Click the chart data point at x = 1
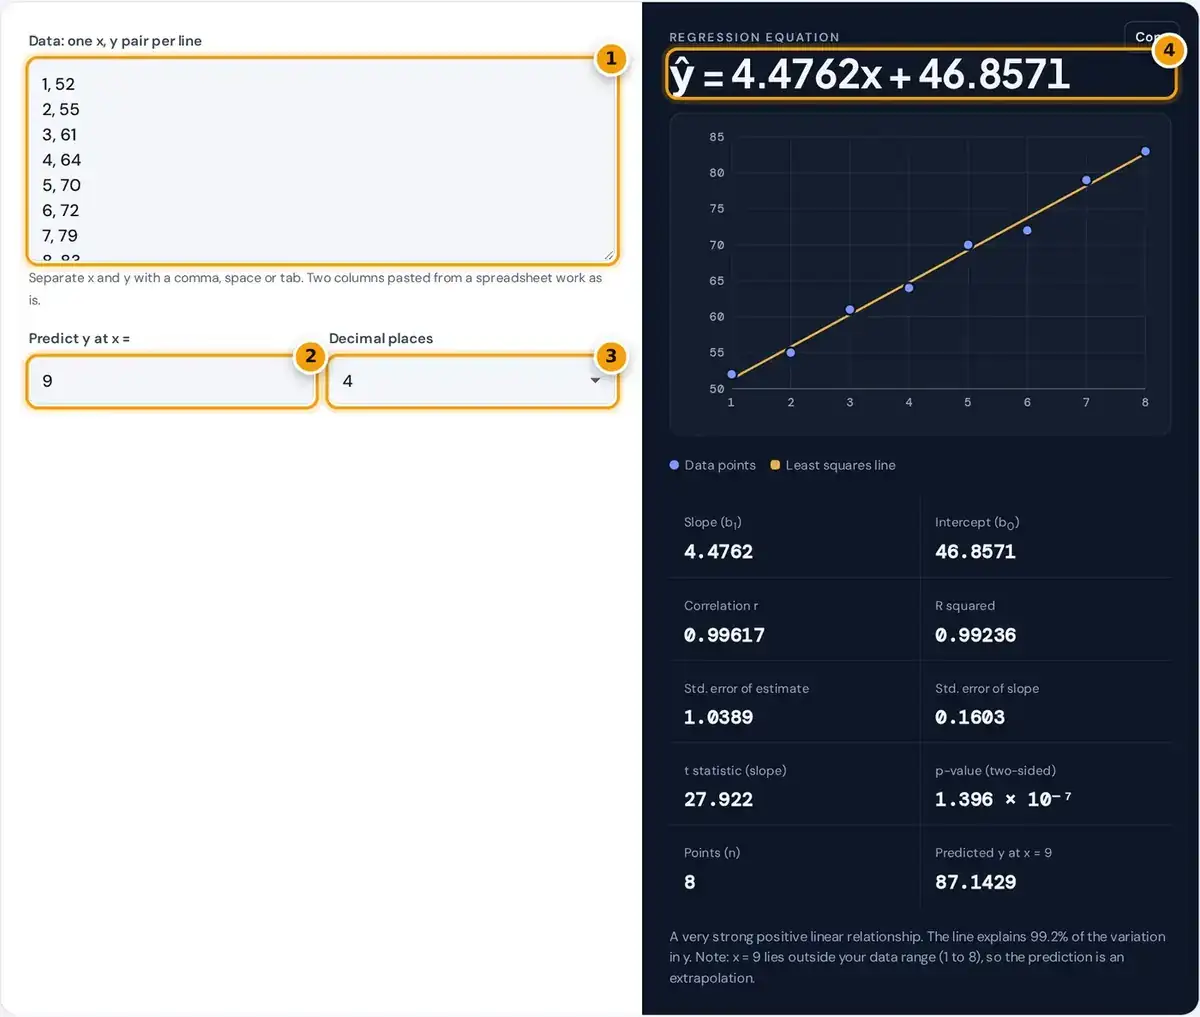Image resolution: width=1200 pixels, height=1017 pixels. pyautogui.click(x=732, y=375)
